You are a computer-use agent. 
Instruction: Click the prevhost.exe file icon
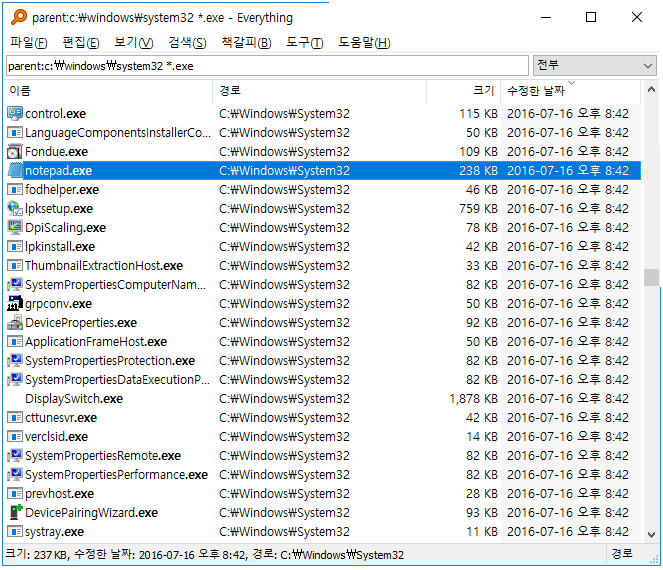15,493
